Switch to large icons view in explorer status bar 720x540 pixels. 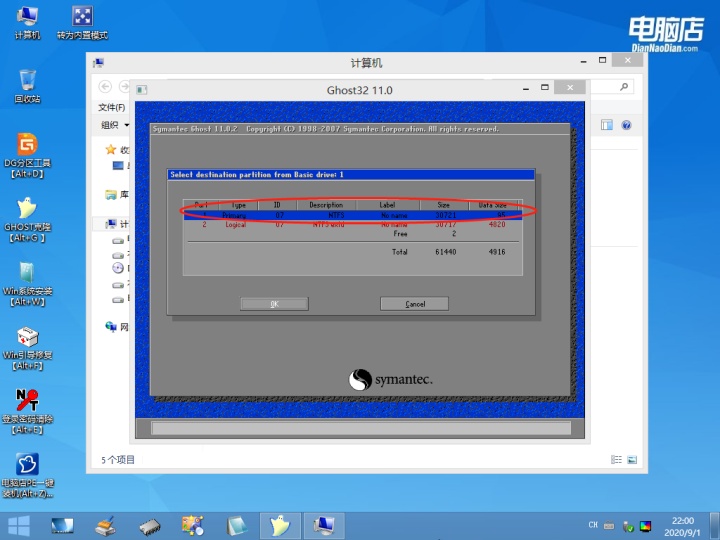pos(632,460)
